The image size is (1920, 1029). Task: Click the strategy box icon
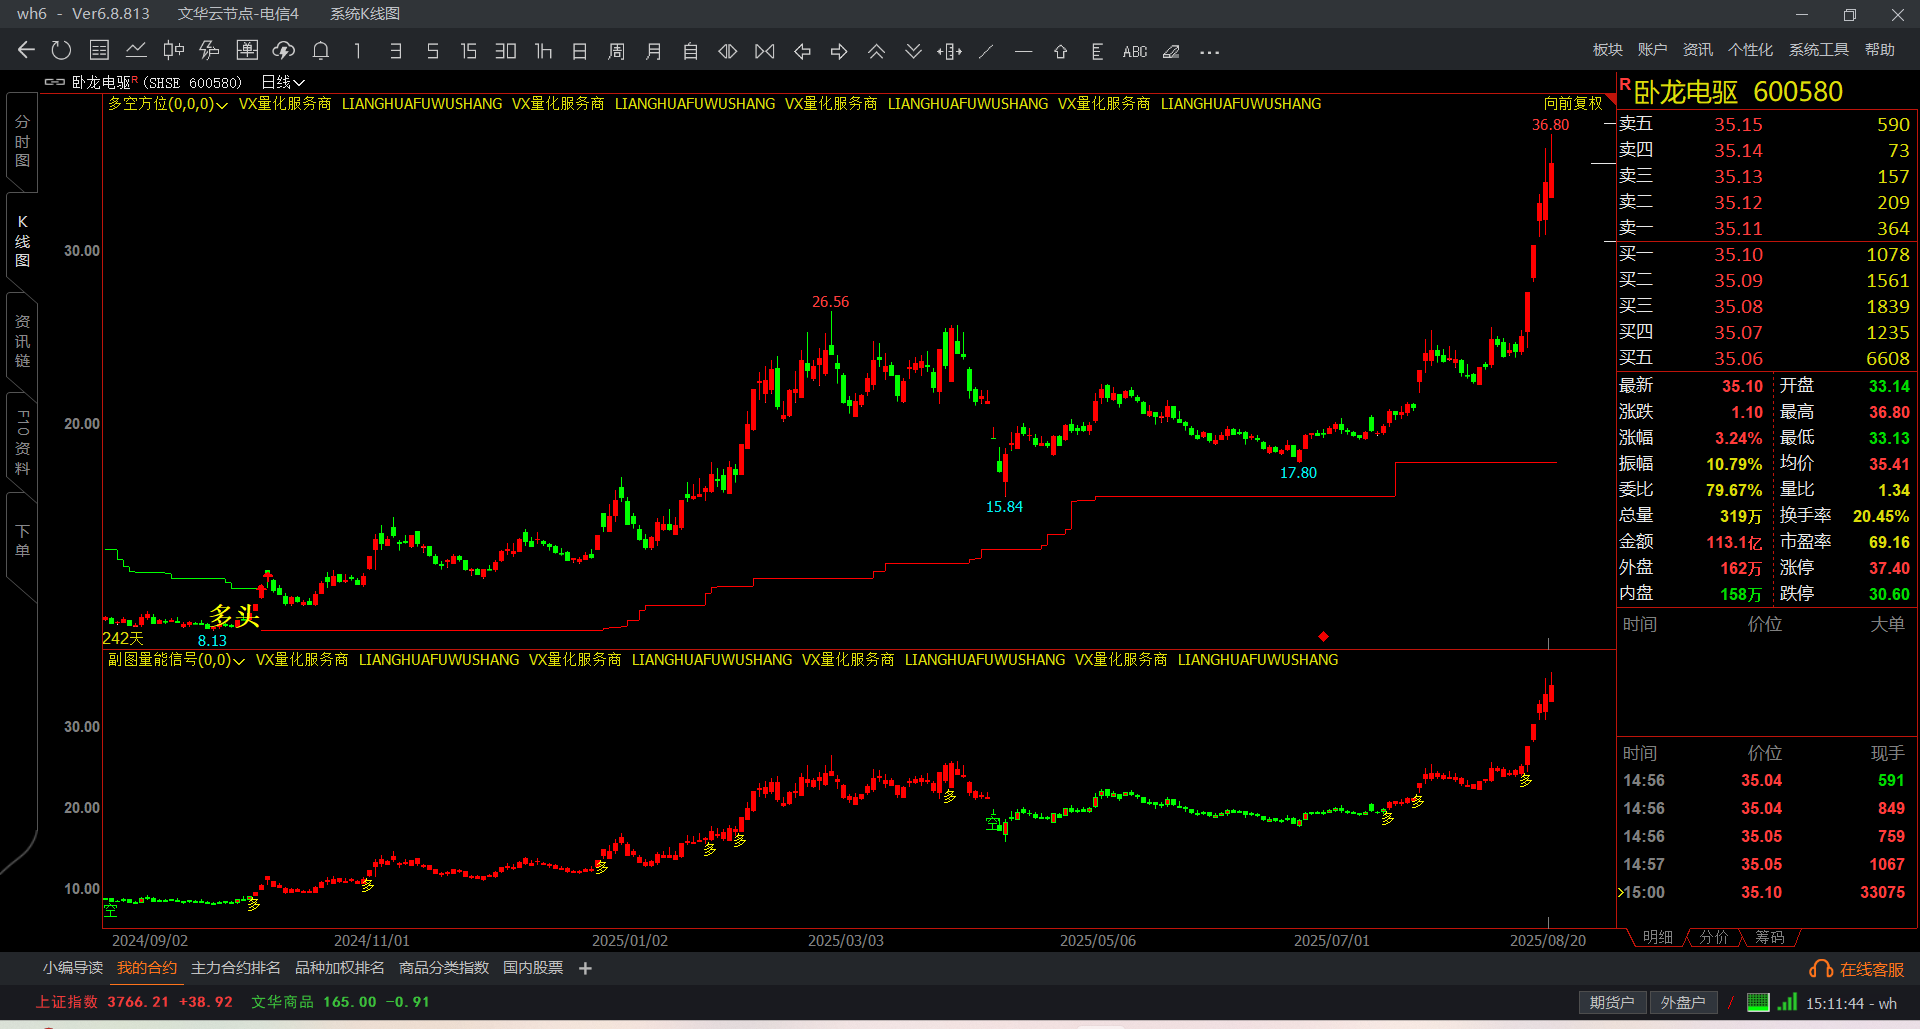(x=247, y=50)
